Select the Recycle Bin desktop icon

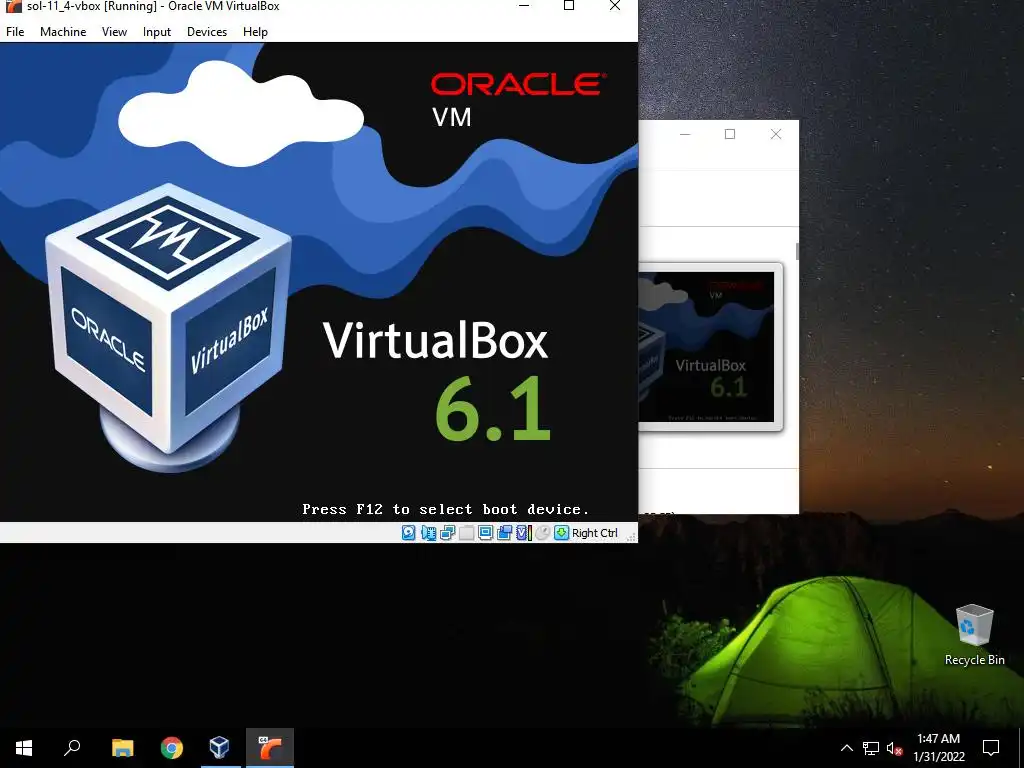point(974,635)
